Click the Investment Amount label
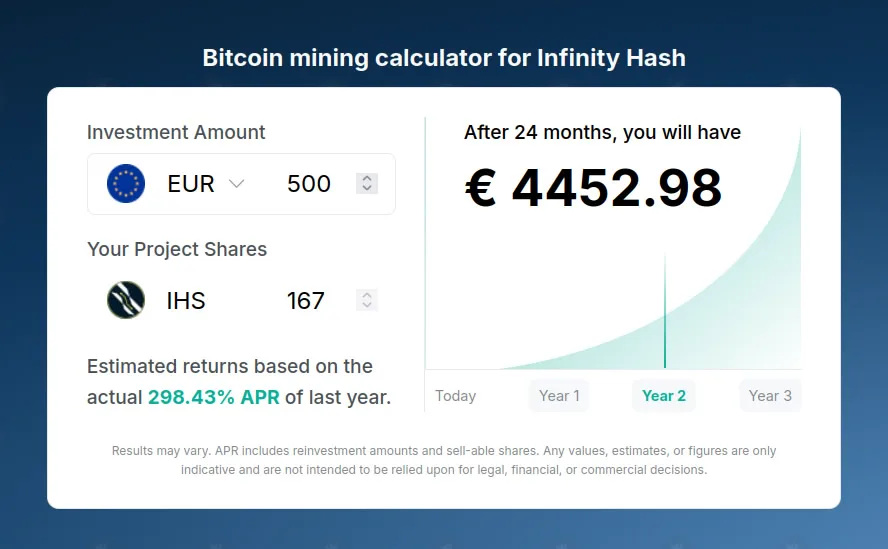This screenshot has height=549, width=888. 176,132
